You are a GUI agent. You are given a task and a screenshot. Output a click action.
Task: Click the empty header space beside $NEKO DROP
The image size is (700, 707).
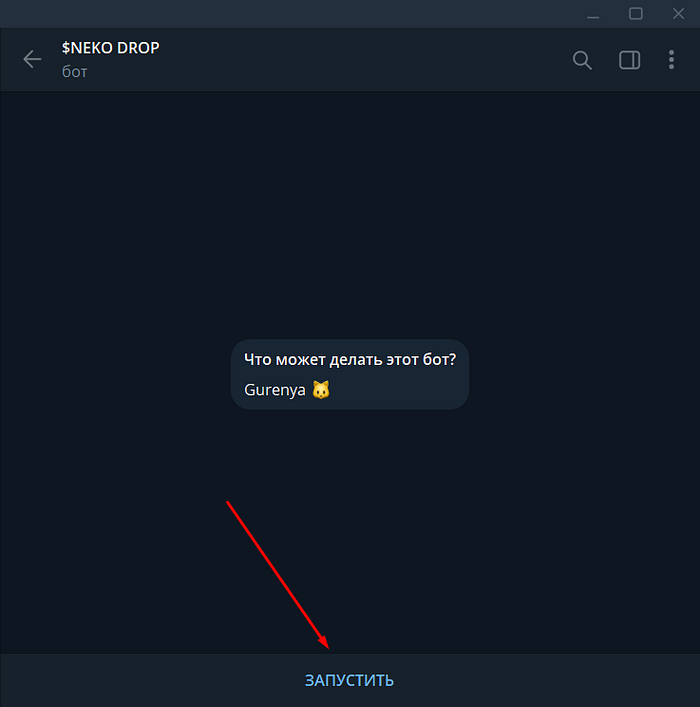pos(361,60)
